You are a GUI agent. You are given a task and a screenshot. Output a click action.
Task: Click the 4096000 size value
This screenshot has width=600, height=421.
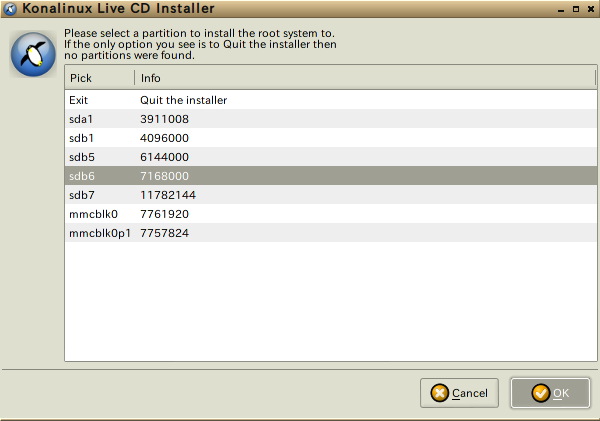pos(165,138)
